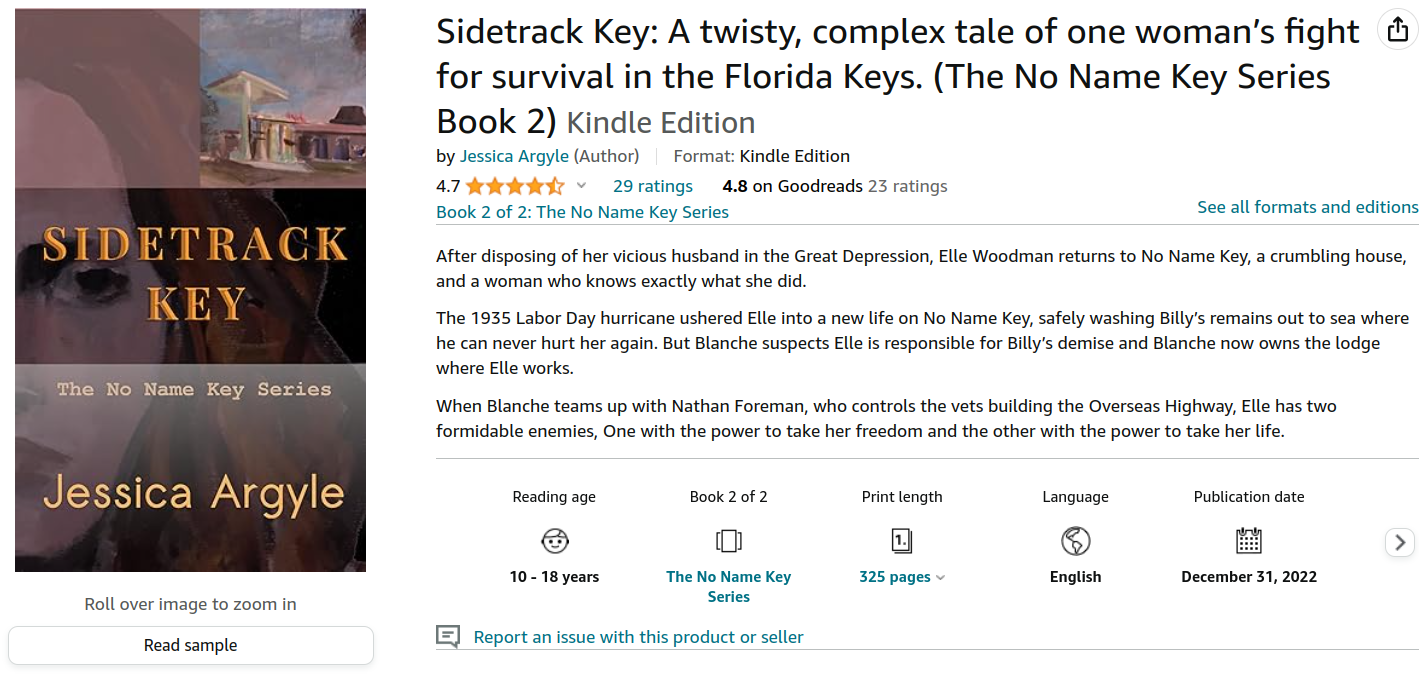Open the Jessica Argyle author link
The height and width of the screenshot is (685, 1425).
(x=514, y=156)
